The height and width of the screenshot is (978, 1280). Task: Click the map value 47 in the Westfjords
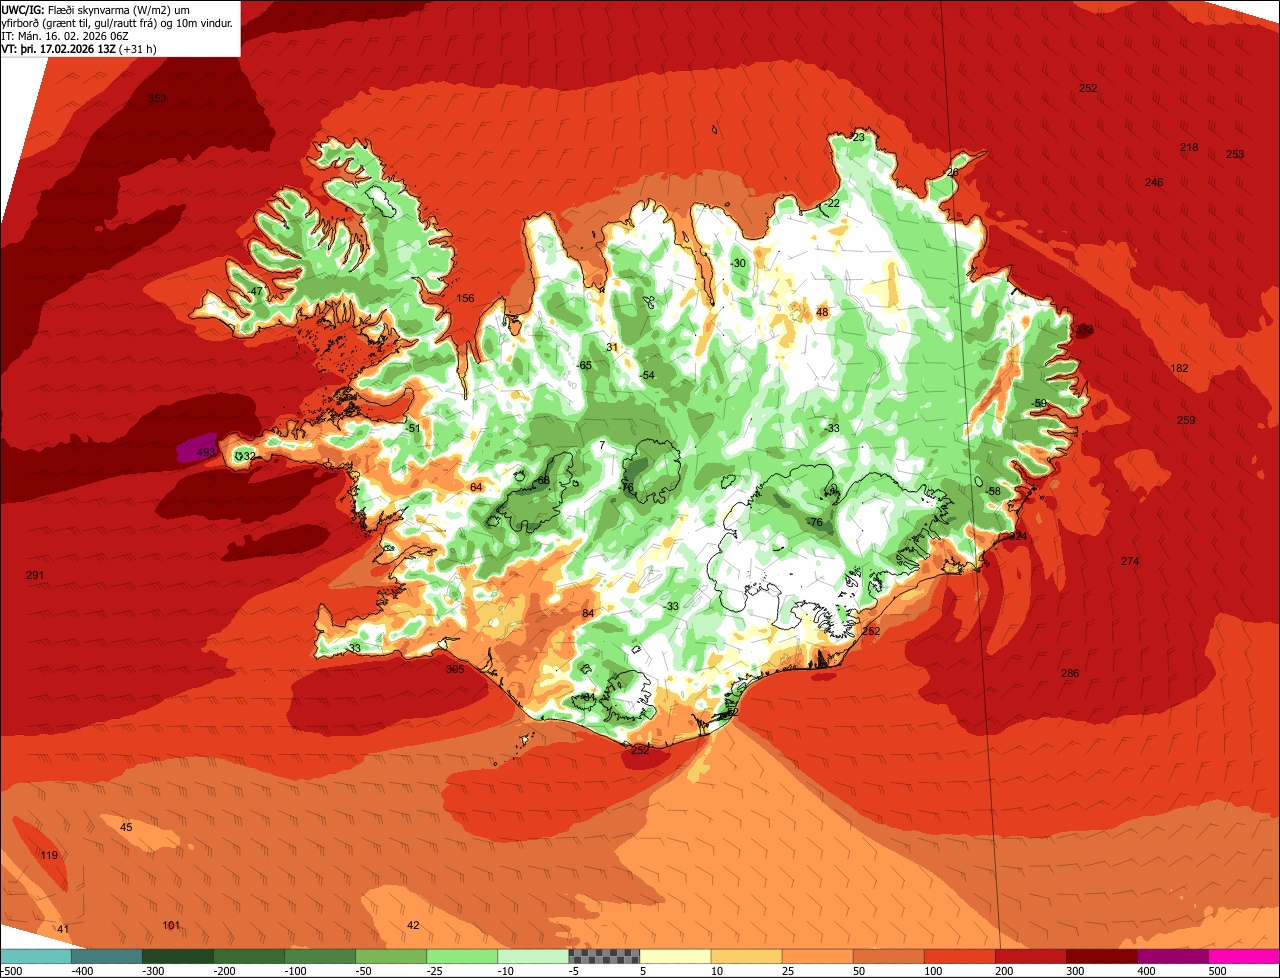256,291
